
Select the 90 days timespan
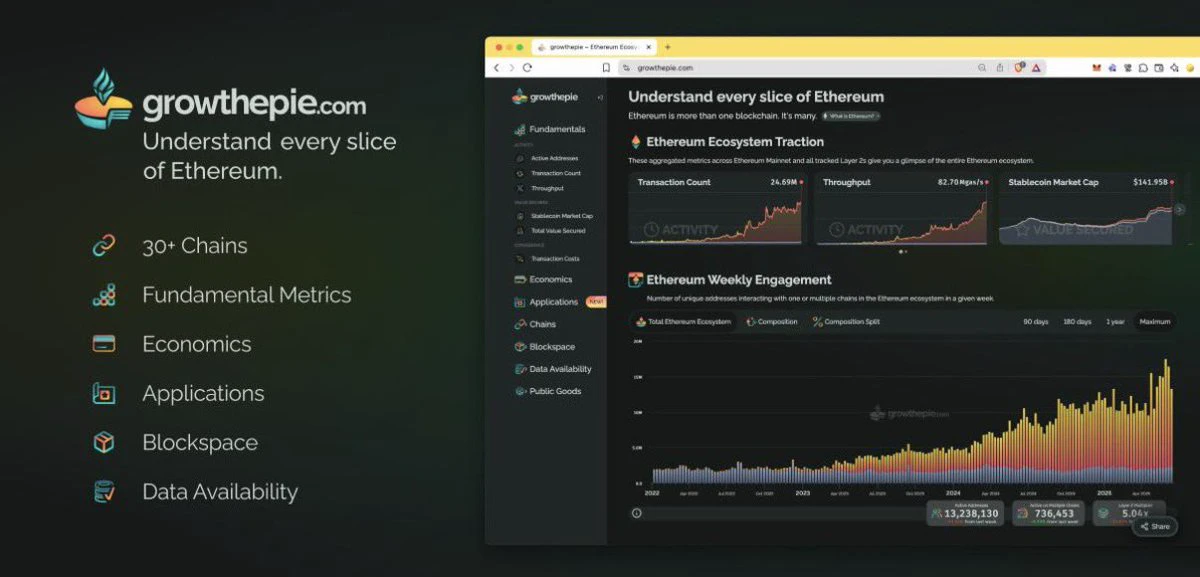1034,322
